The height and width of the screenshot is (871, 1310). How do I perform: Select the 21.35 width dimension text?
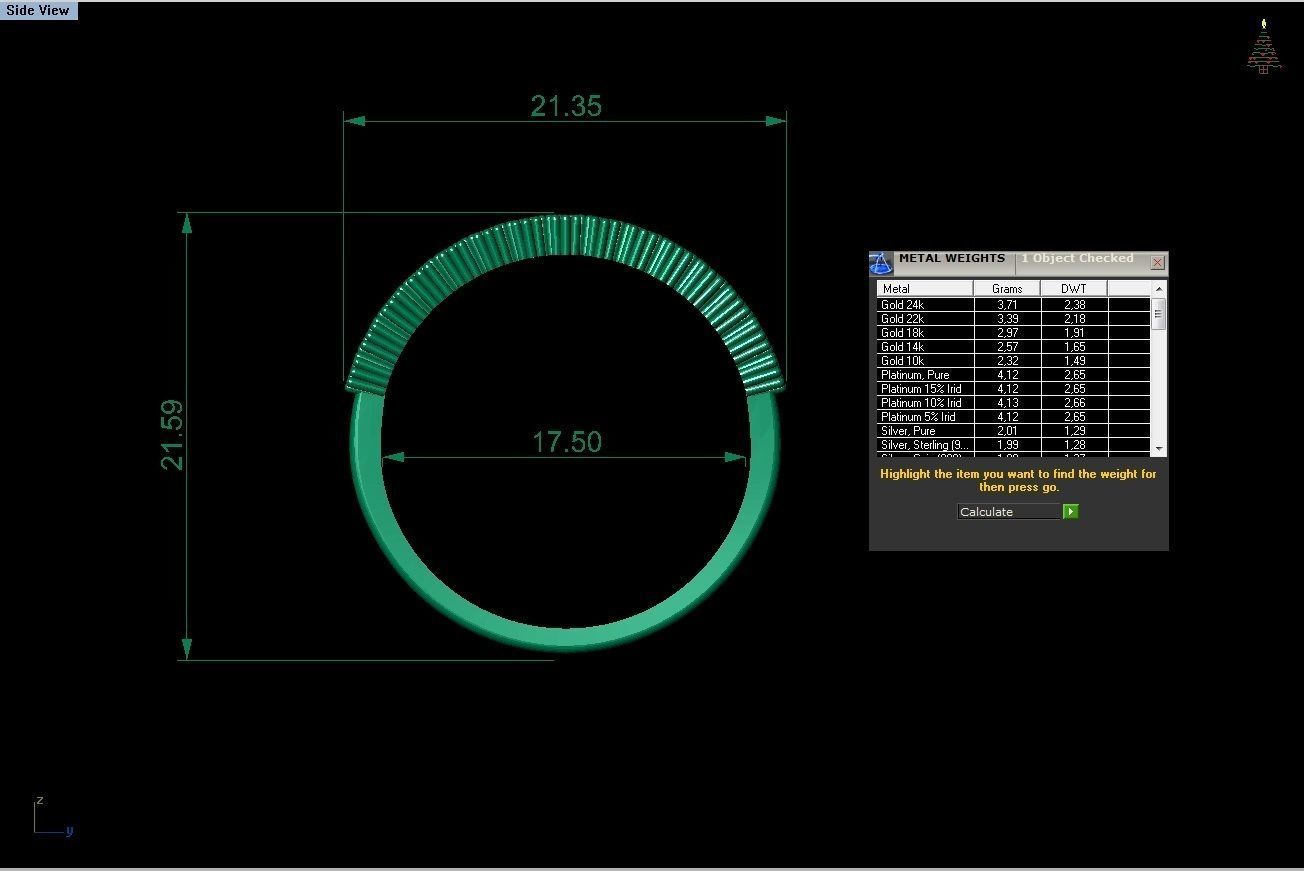(x=566, y=106)
